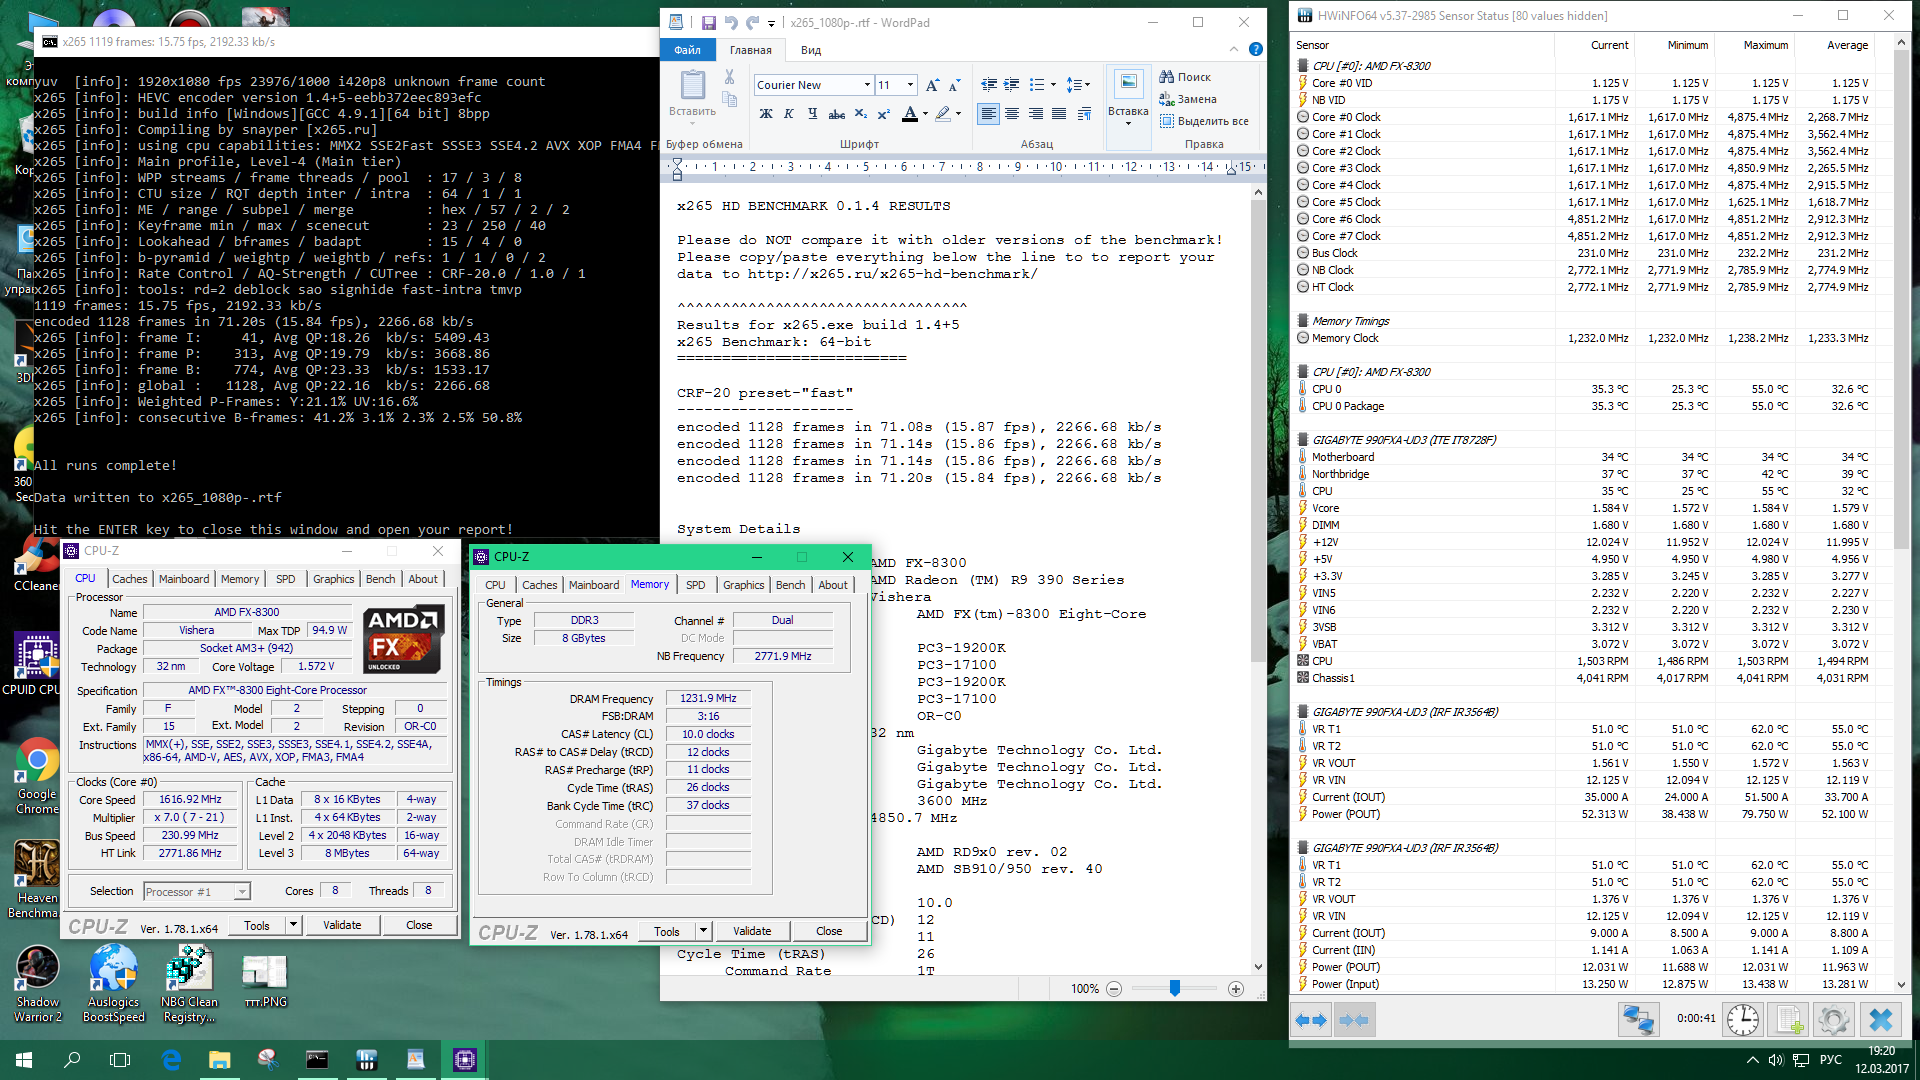Viewport: 1920px width, 1080px height.
Task: Click the HWiNFO log file icon
Action: click(1787, 1019)
